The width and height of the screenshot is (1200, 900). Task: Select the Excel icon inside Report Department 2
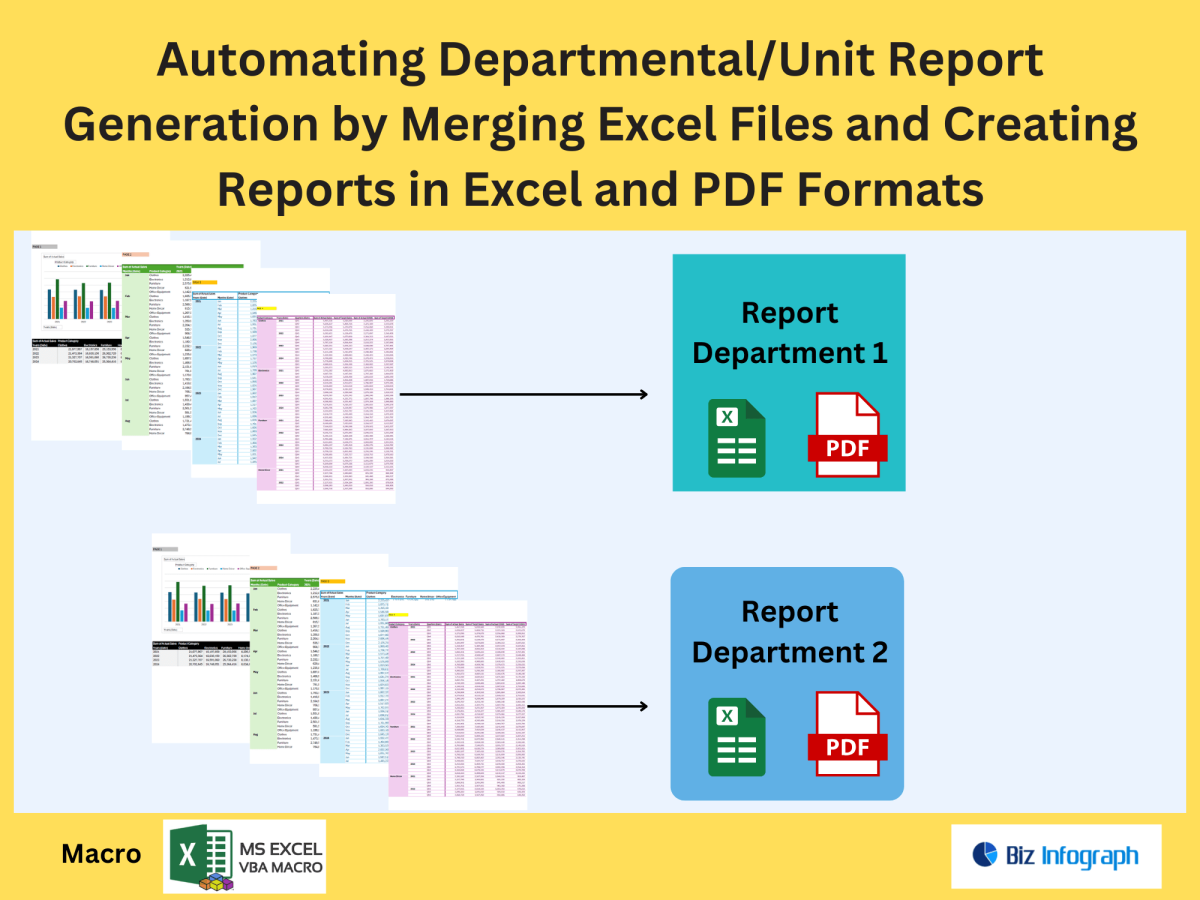735,737
